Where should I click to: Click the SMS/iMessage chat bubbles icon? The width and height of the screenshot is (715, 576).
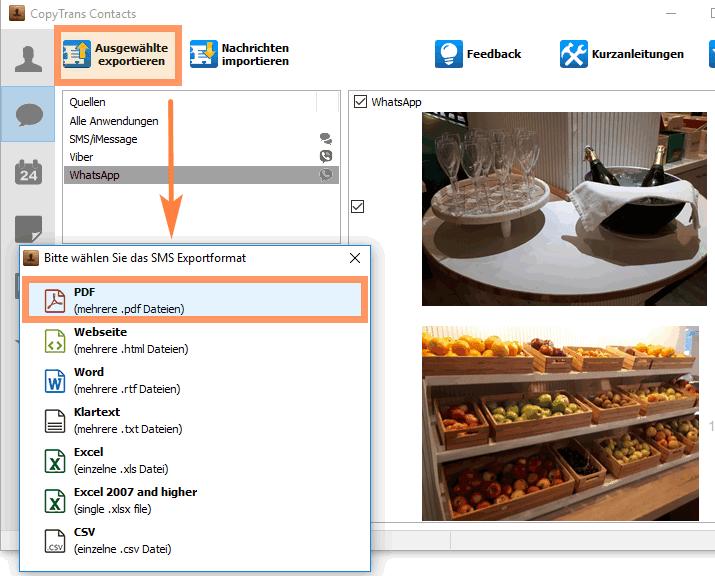click(326, 138)
